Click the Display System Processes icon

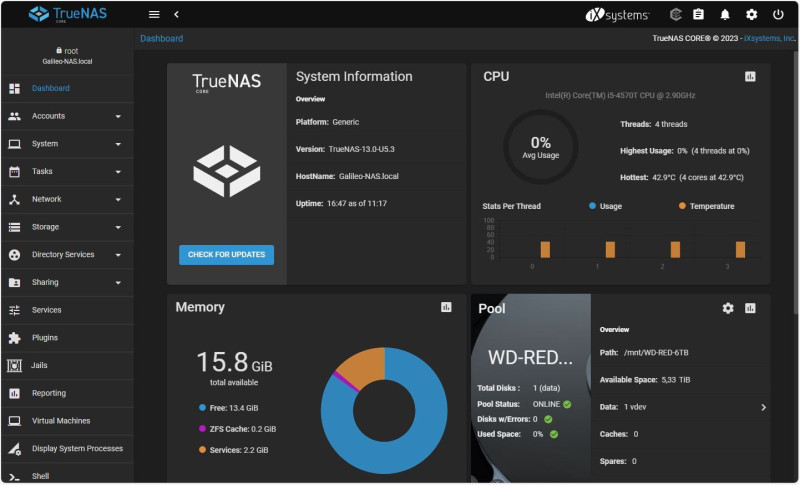[x=14, y=449]
